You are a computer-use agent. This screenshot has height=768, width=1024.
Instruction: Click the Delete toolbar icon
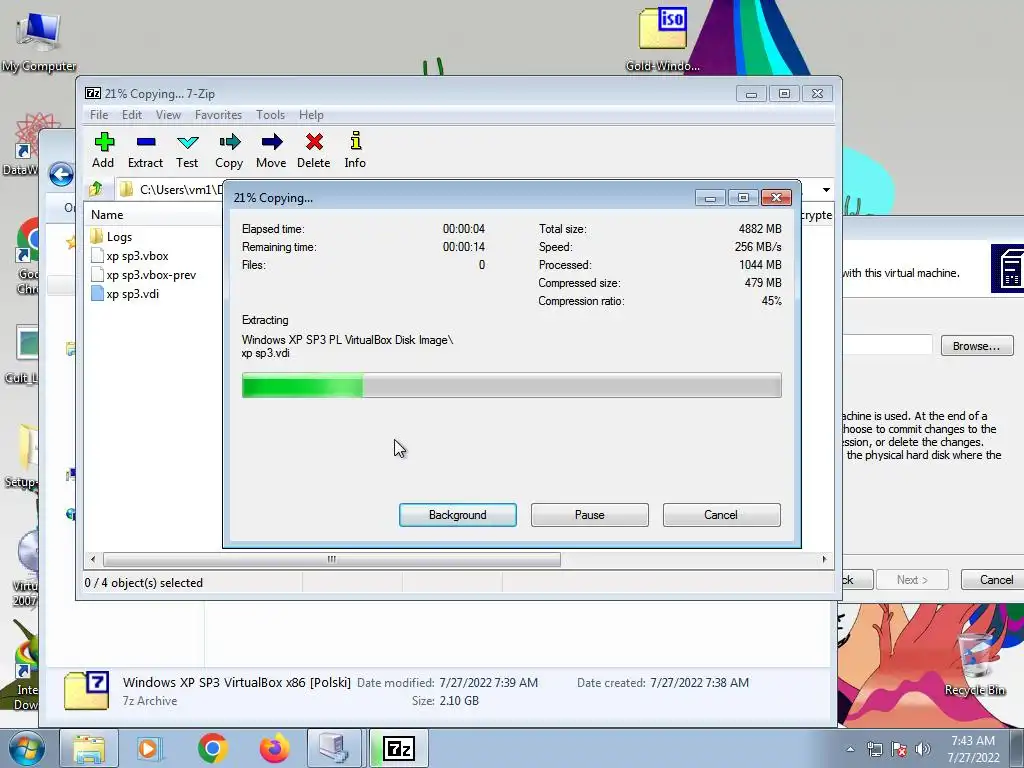(313, 150)
